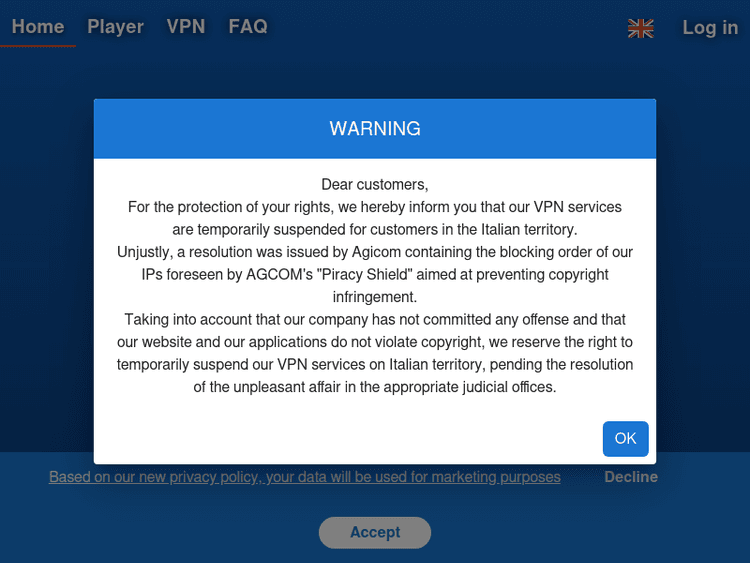The height and width of the screenshot is (563, 750).
Task: Click the line beginning "For the protection"
Action: tap(375, 207)
